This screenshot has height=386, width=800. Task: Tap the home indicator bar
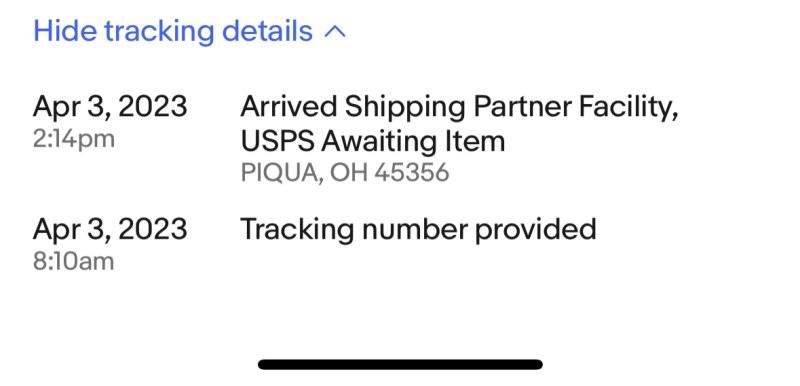pyautogui.click(x=400, y=364)
